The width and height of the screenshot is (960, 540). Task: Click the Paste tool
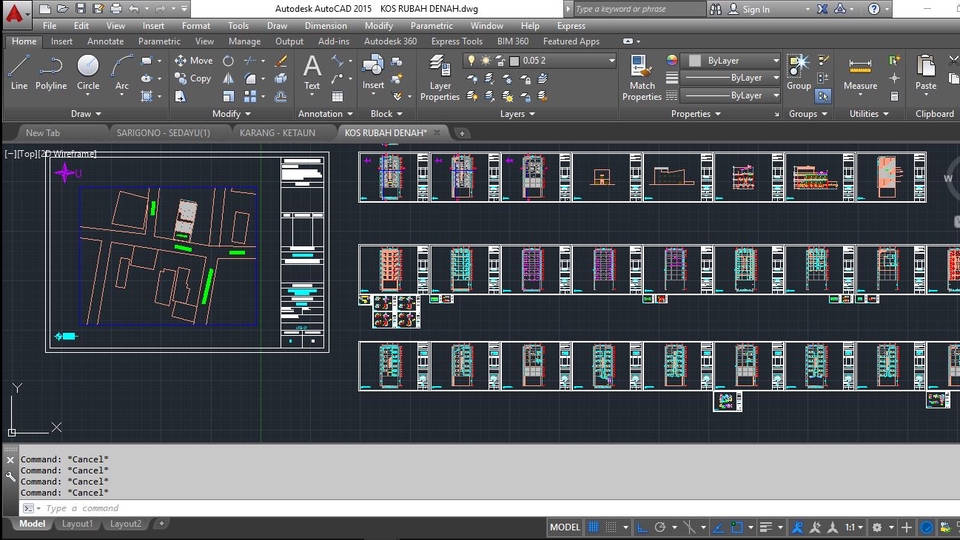[926, 72]
